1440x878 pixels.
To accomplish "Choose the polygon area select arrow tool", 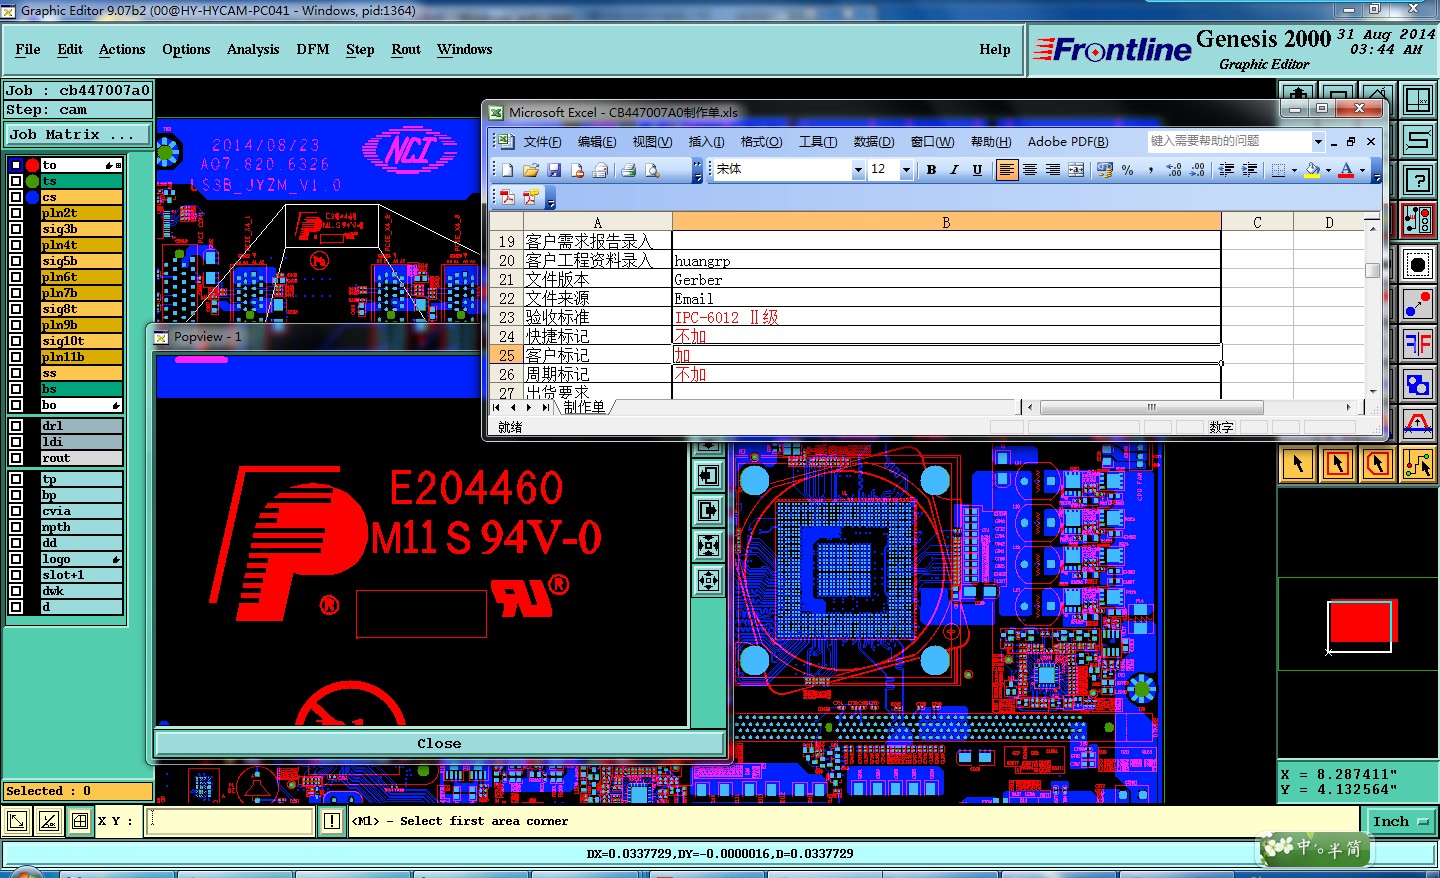I will [x=1378, y=464].
